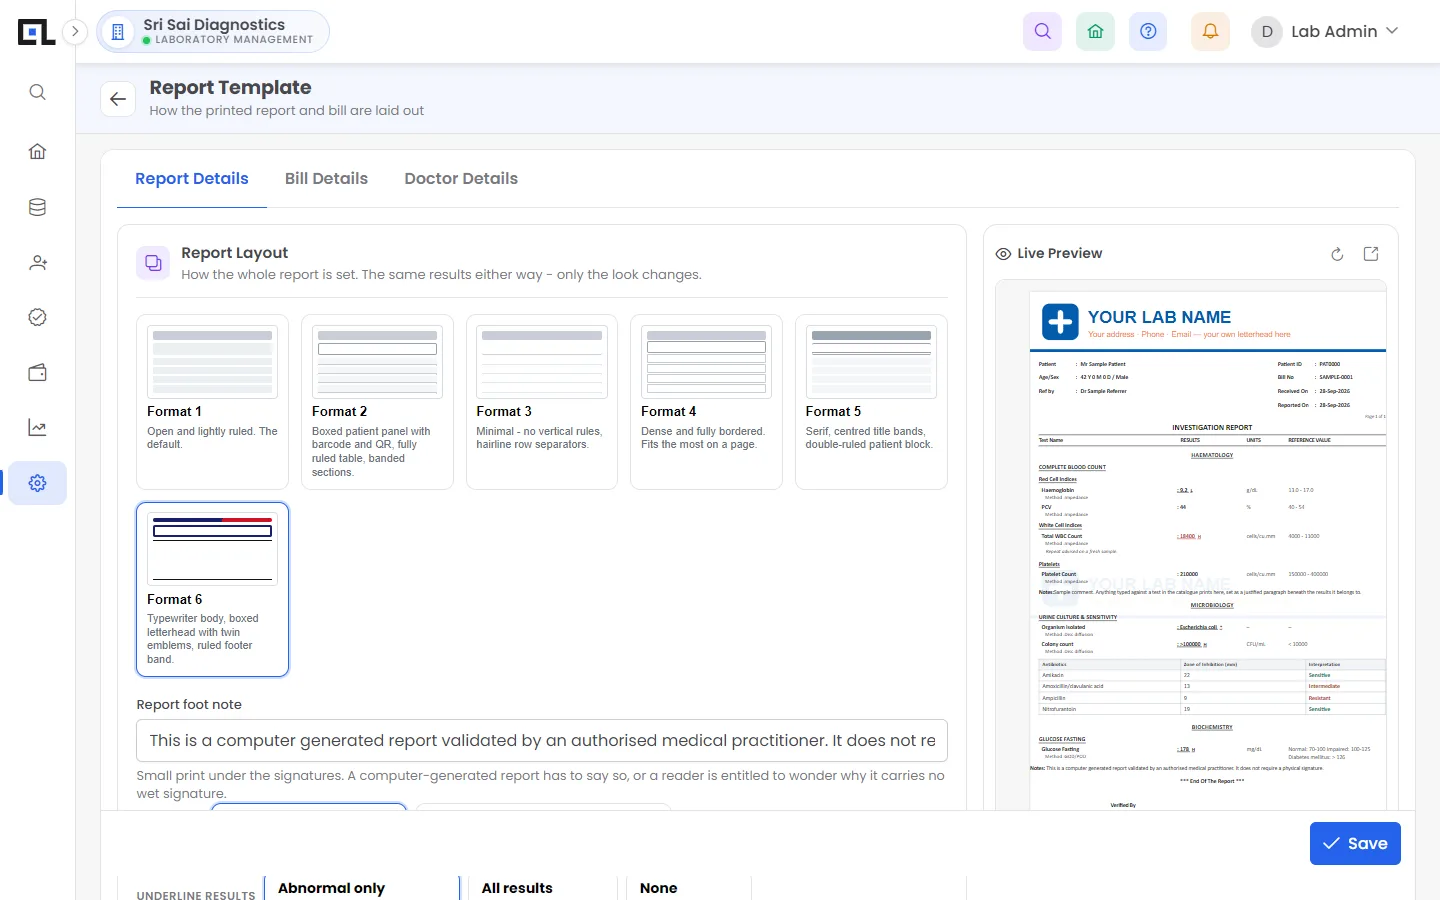Click into the Report foot note field

pos(542,741)
